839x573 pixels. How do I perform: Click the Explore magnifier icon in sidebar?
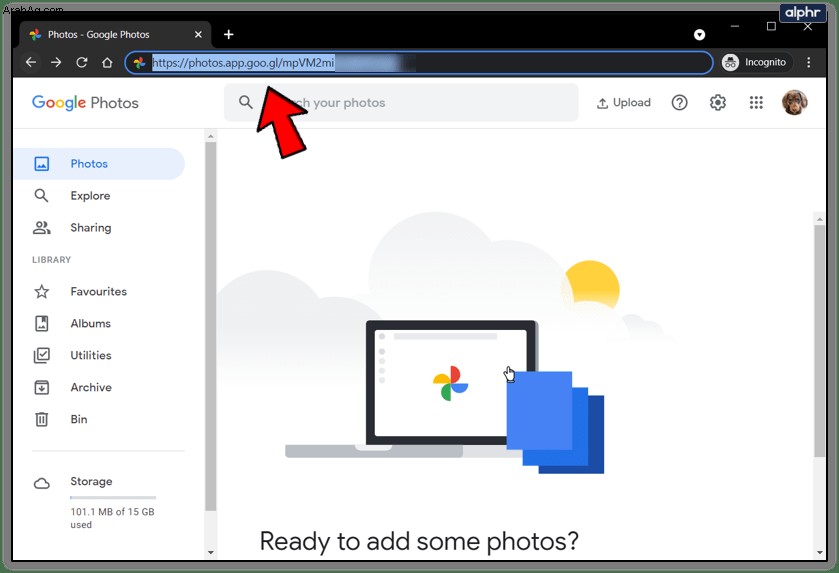(41, 196)
